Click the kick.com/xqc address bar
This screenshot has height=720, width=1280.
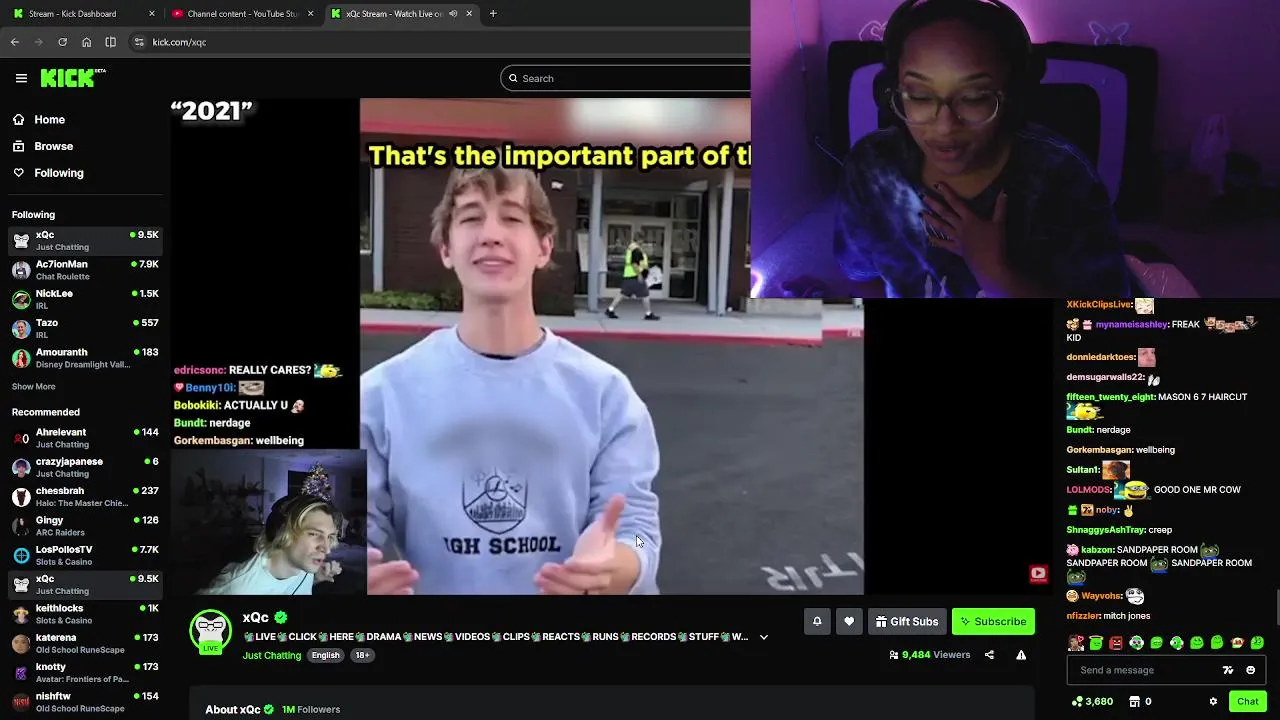point(440,42)
